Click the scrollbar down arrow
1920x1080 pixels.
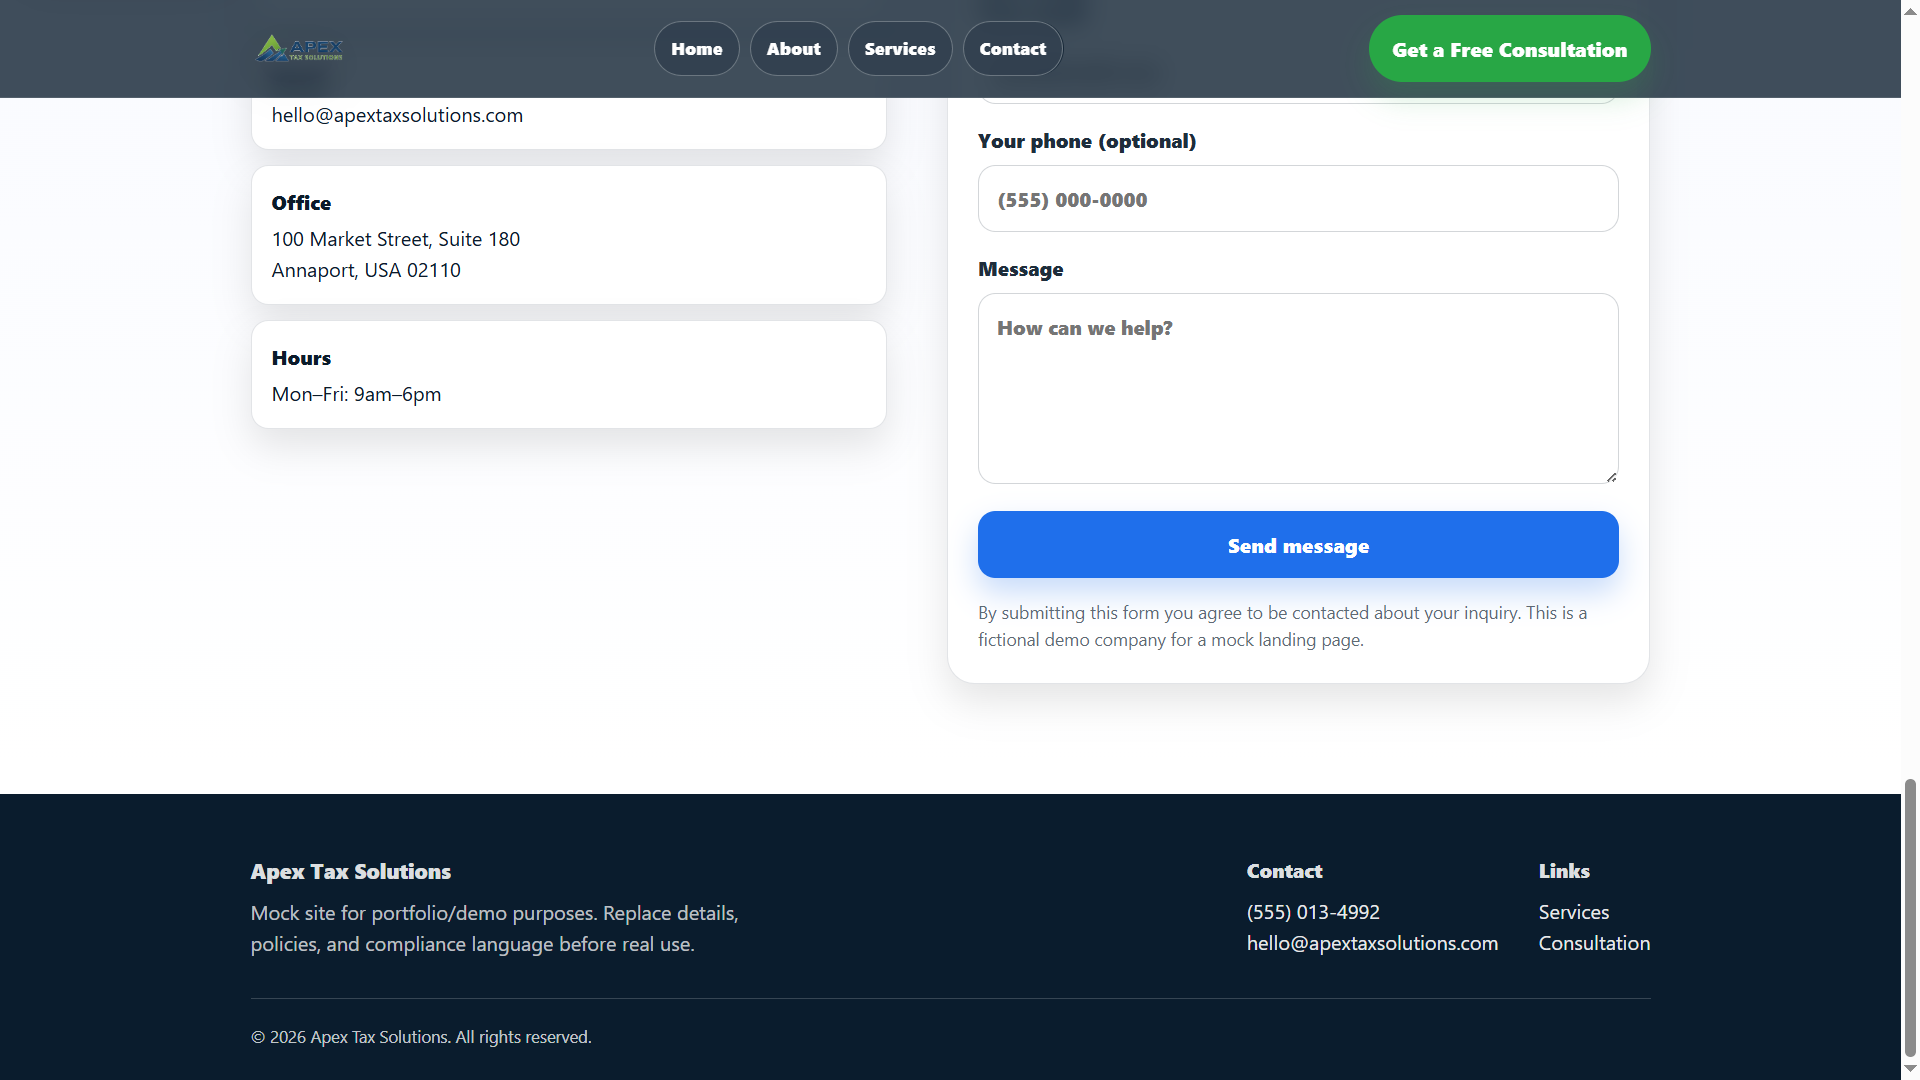pyautogui.click(x=1908, y=1067)
